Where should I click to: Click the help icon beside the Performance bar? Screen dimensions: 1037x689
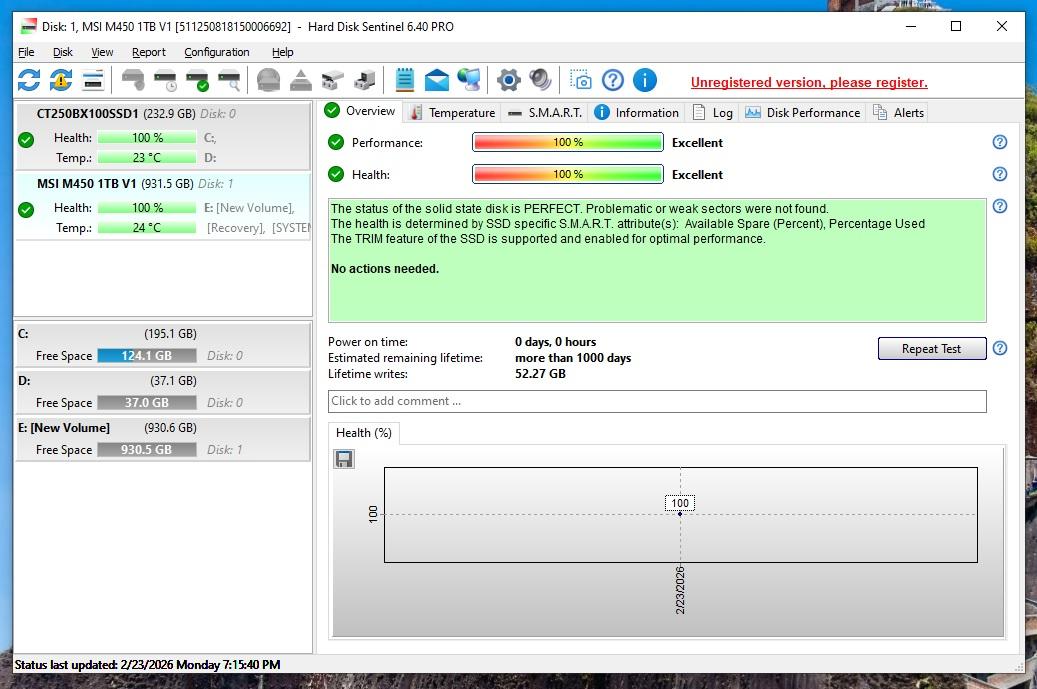(999, 142)
